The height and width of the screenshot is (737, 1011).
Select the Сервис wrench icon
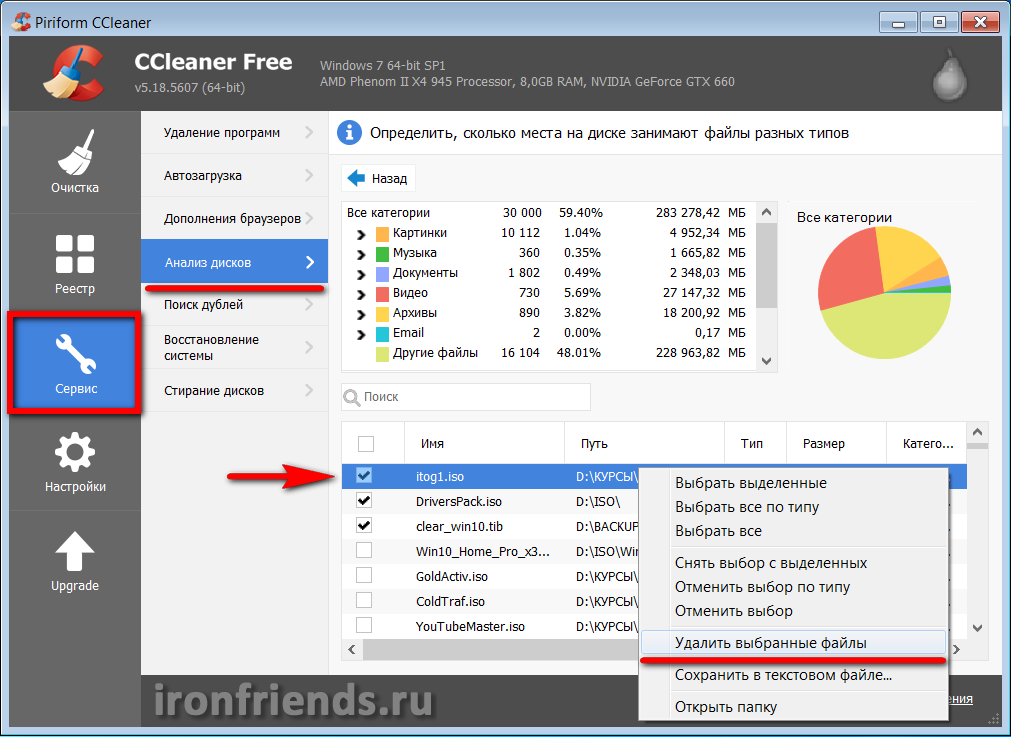pyautogui.click(x=75, y=362)
